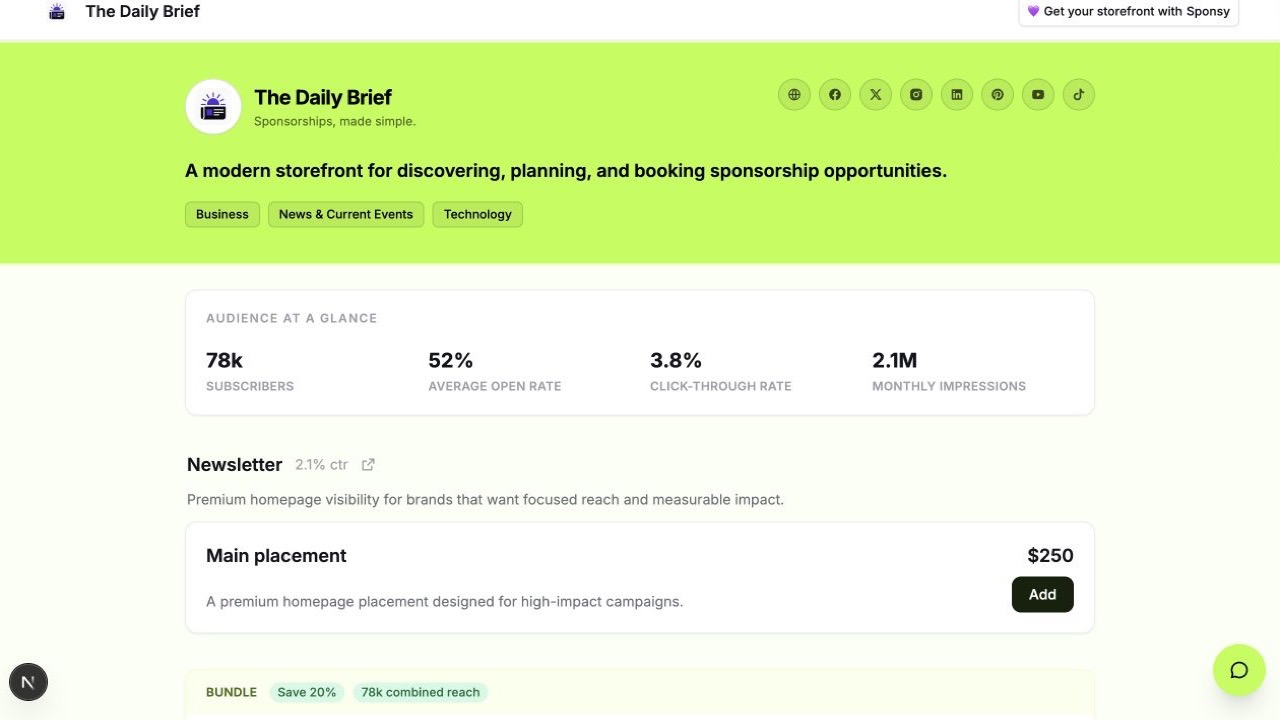Click the high-impact campaigns placement description
The image size is (1280, 720).
444,602
